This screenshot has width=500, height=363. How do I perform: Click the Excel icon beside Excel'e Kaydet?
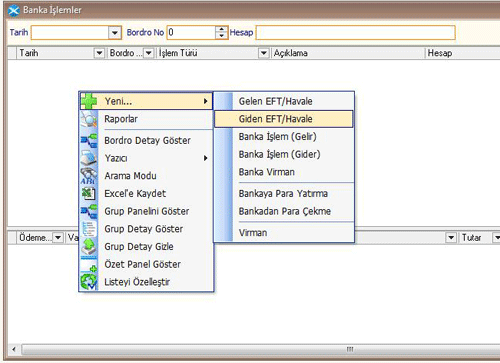(89, 193)
